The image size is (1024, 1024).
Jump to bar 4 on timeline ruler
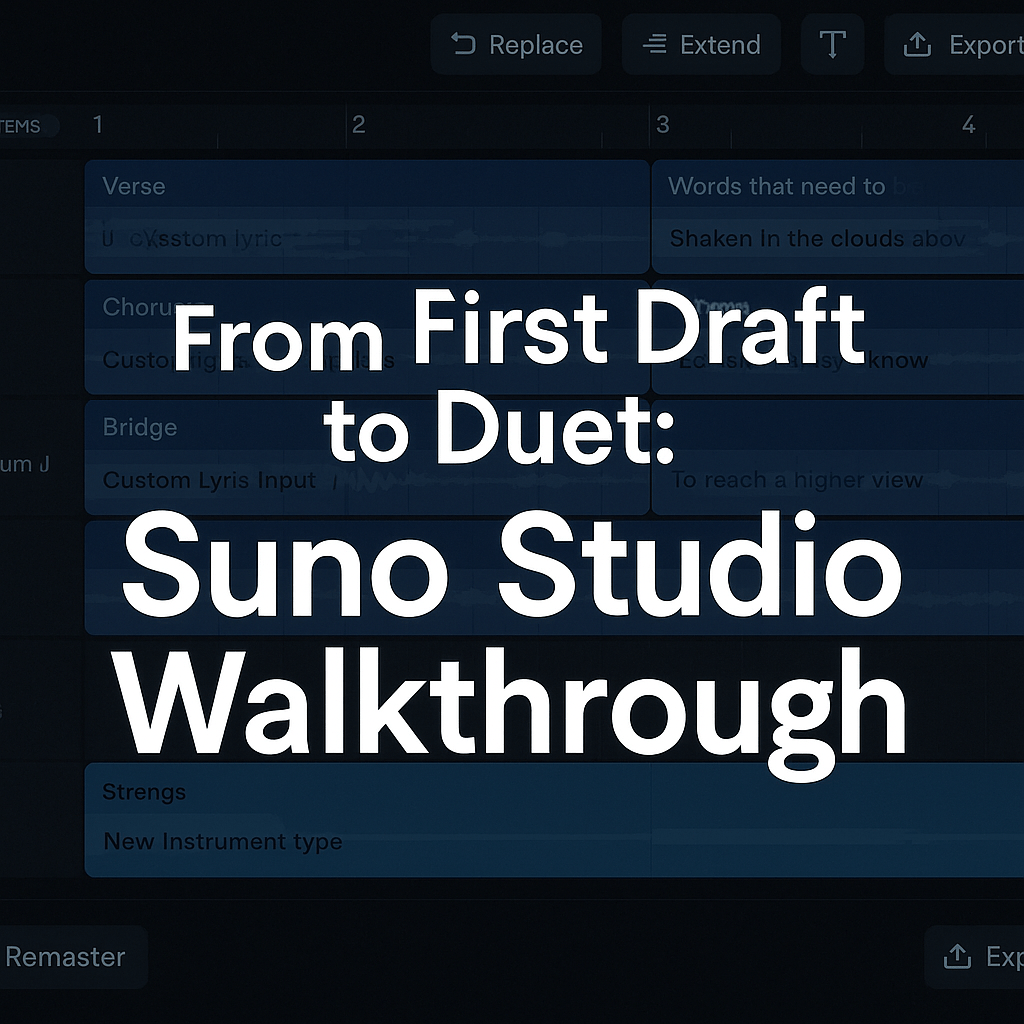[968, 125]
